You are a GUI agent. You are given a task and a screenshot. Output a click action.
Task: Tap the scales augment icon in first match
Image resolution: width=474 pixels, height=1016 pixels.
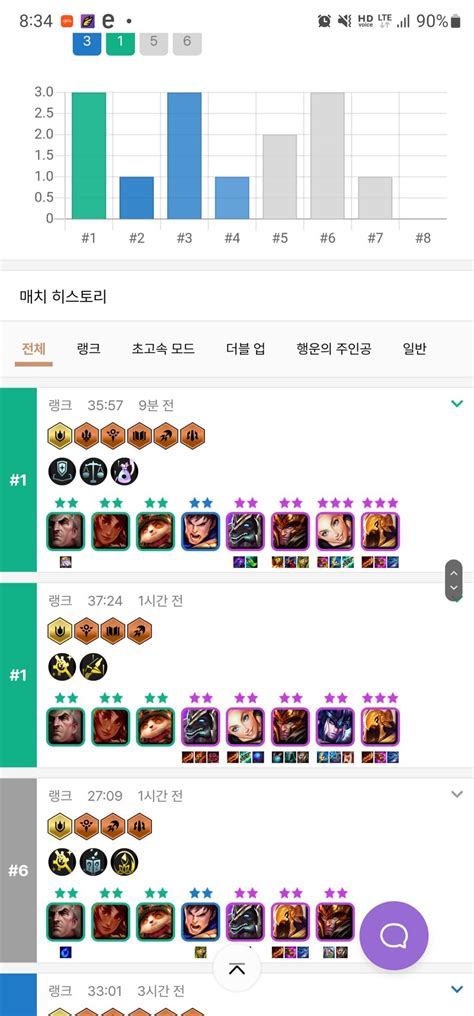click(93, 472)
